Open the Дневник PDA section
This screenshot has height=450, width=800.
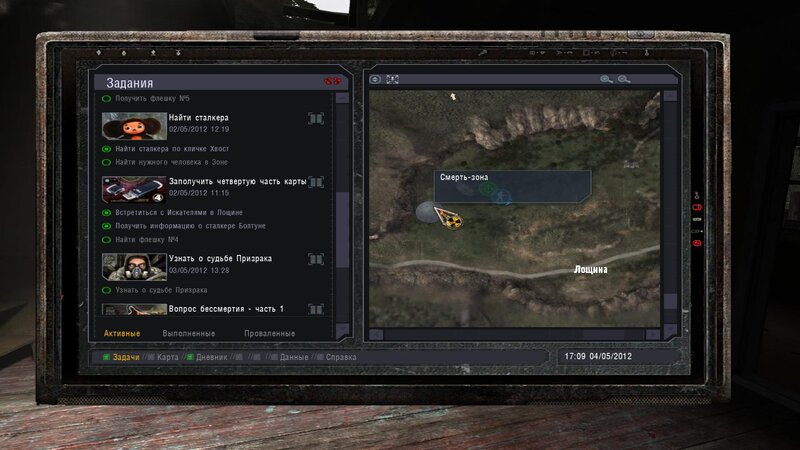[x=212, y=356]
